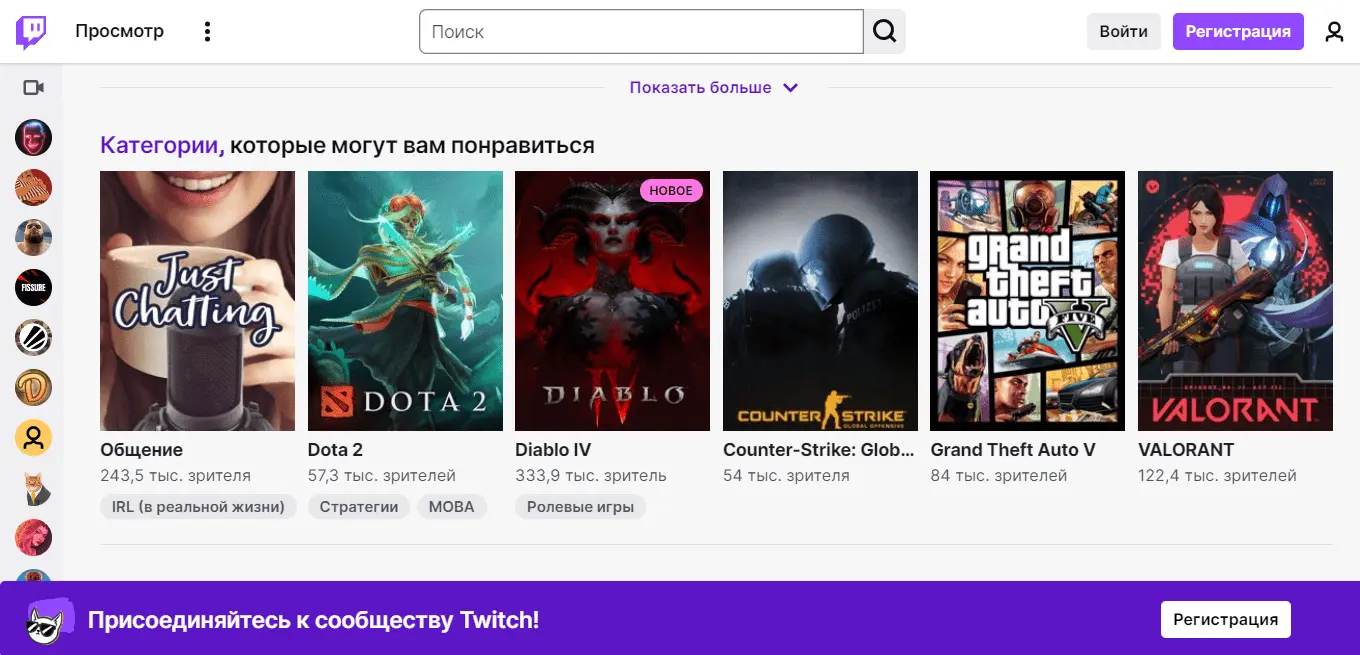Click the Присоединяйтесь к сообществу Twitch! banner text

(314, 620)
